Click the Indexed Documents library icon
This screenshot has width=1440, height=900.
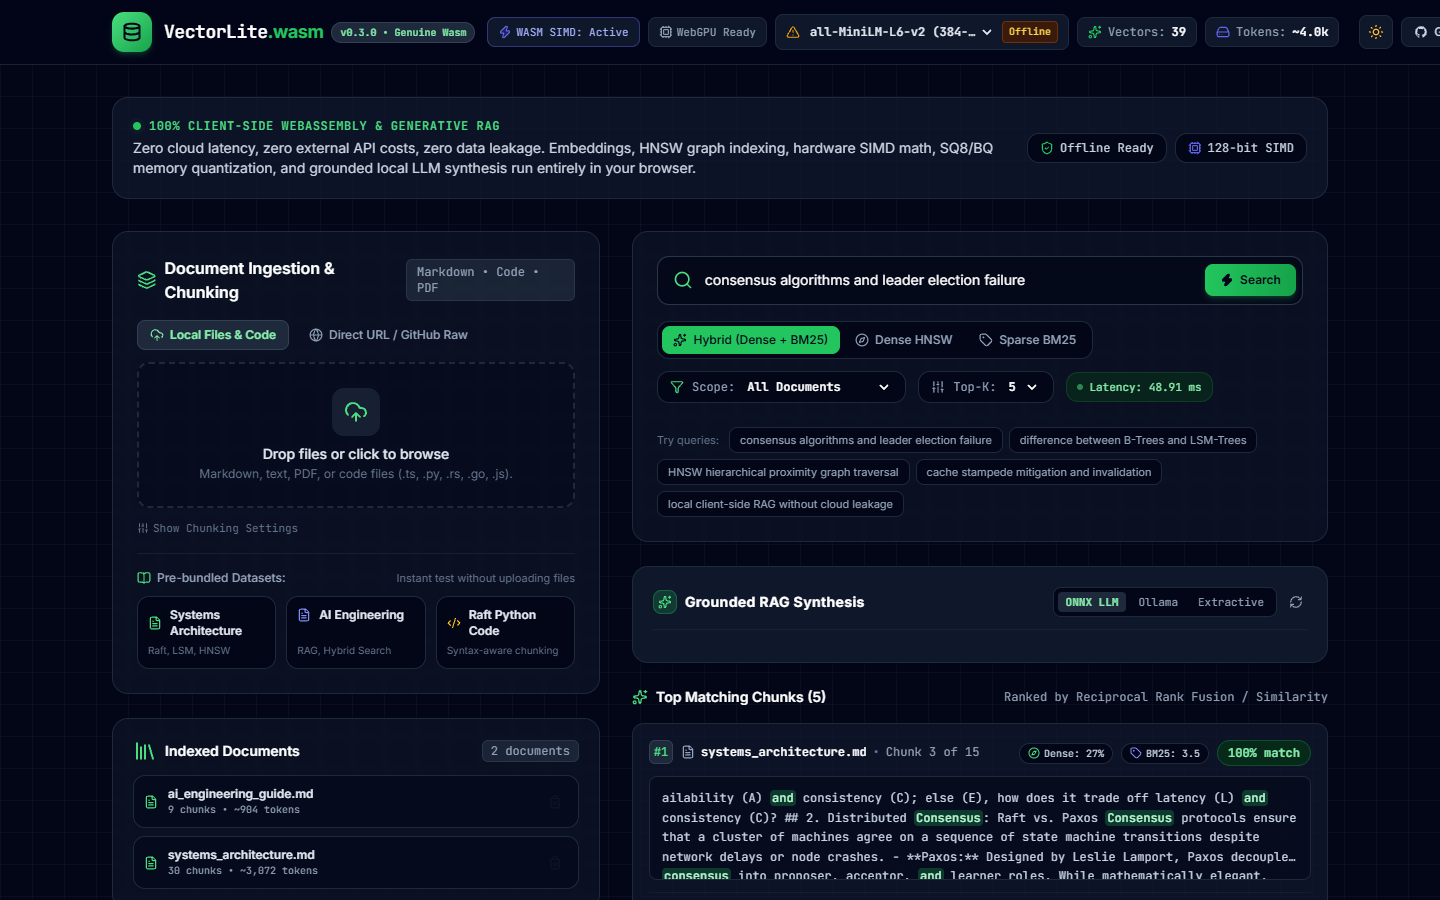(145, 751)
